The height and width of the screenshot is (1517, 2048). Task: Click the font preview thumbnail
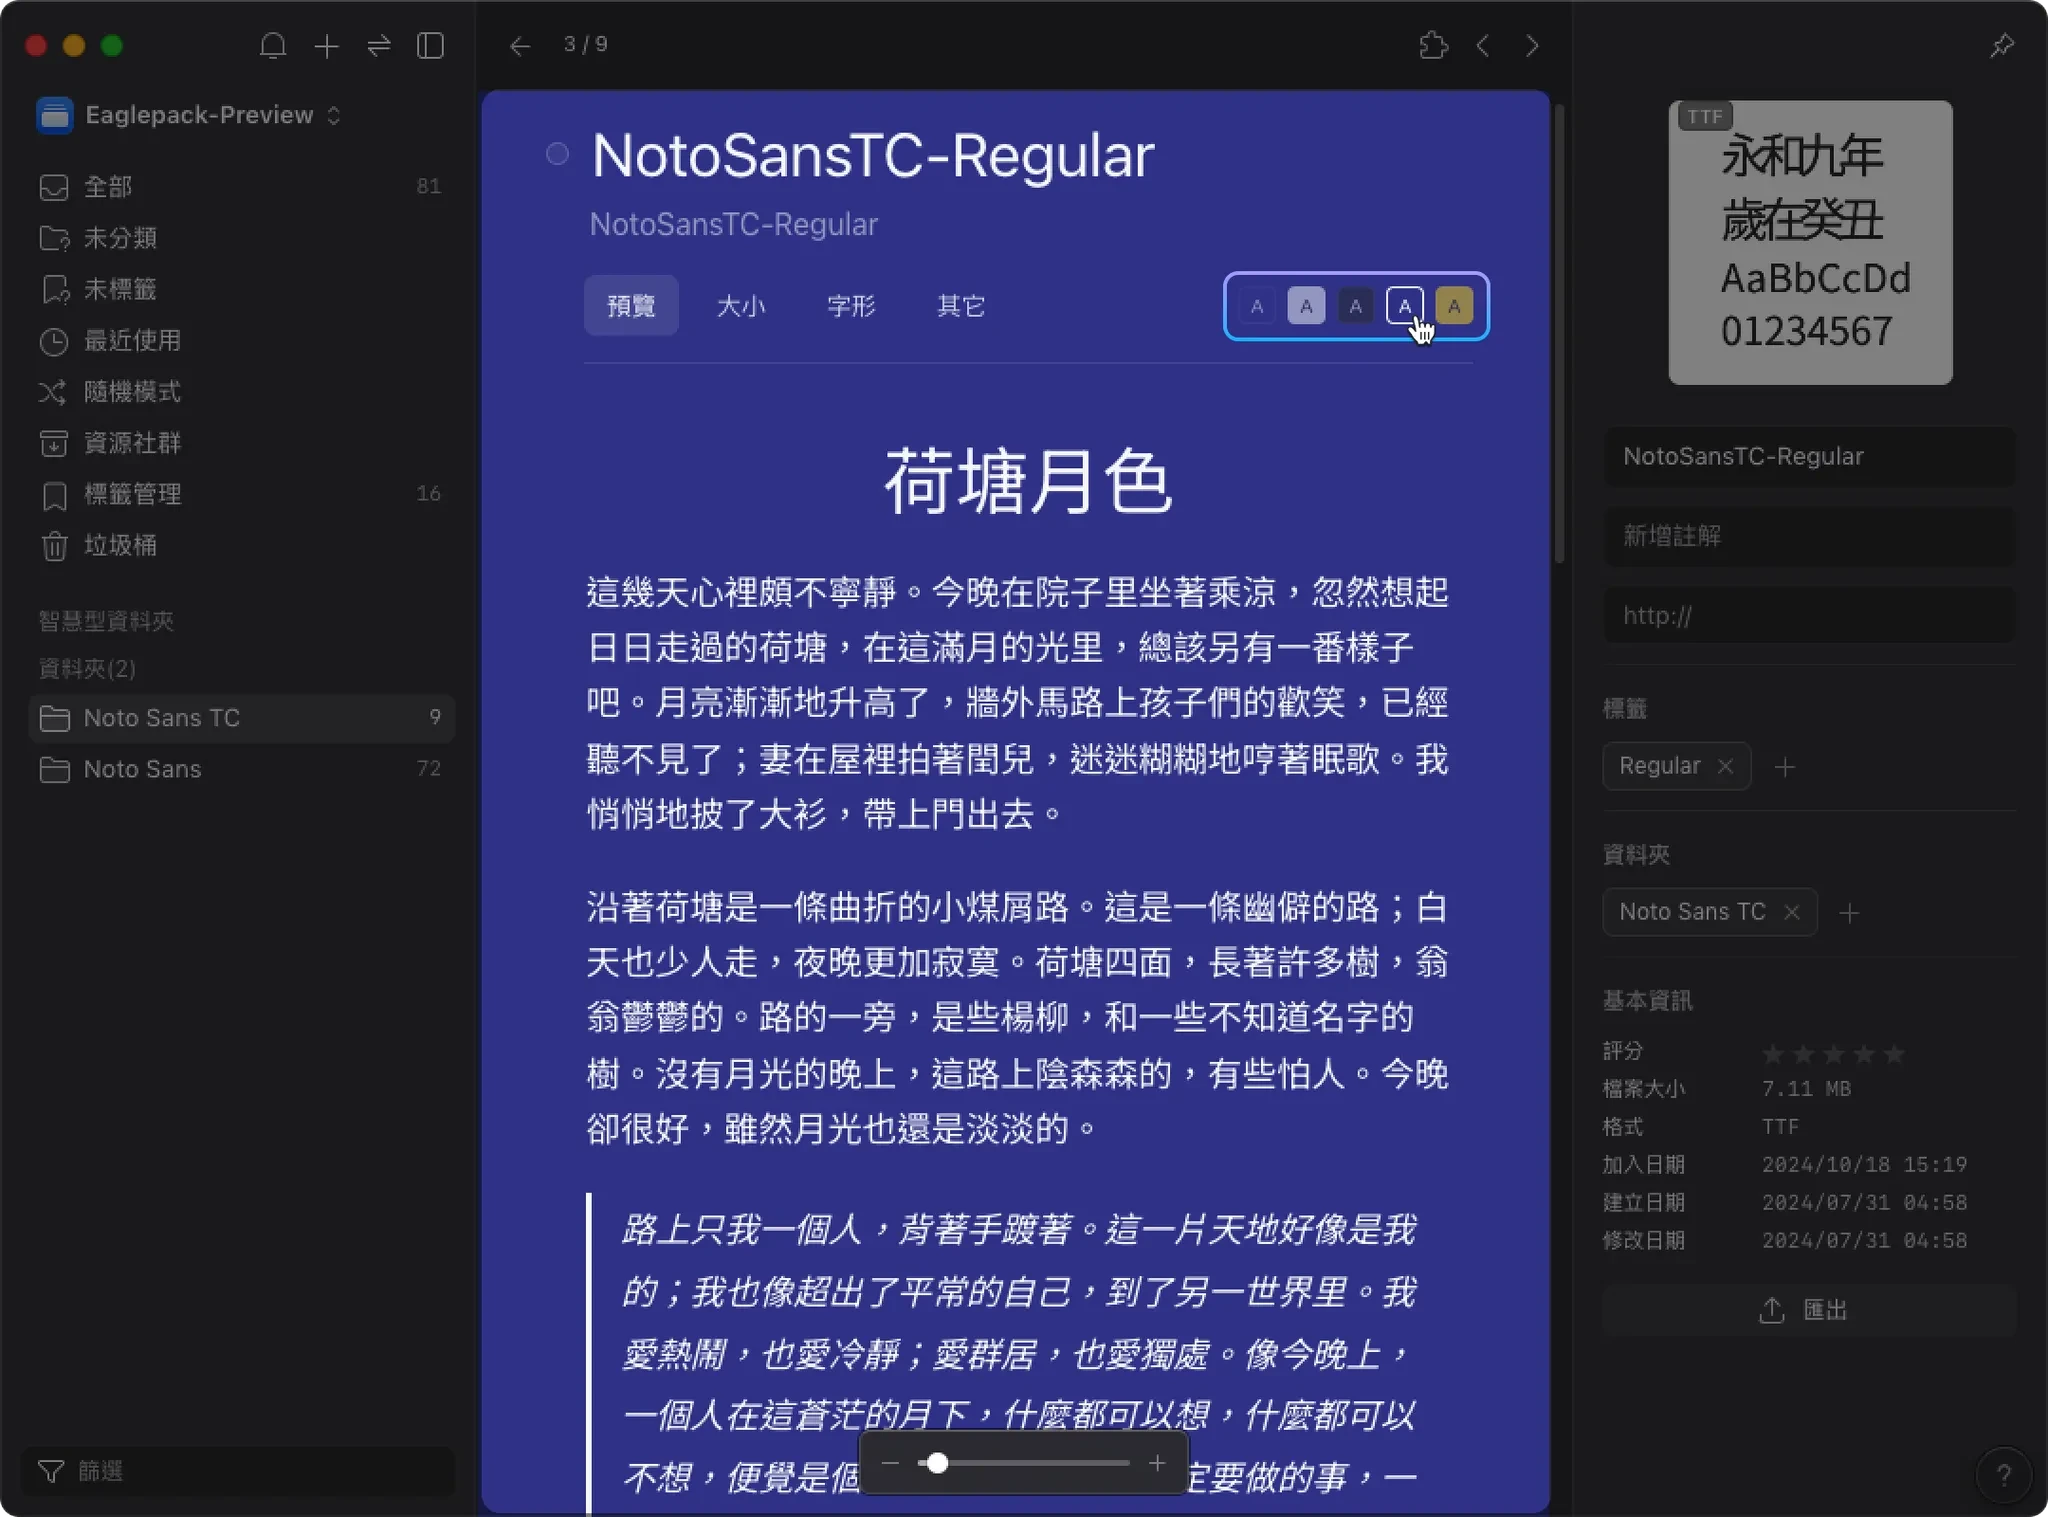tap(1810, 242)
